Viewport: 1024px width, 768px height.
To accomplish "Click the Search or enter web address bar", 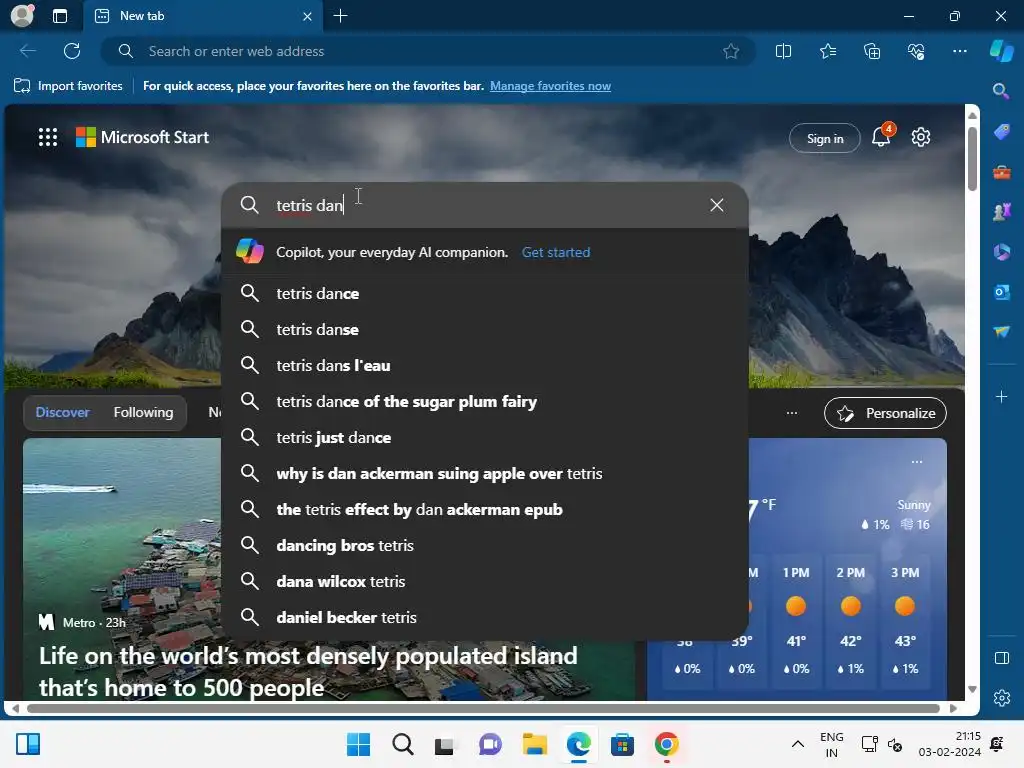I will (x=428, y=51).
